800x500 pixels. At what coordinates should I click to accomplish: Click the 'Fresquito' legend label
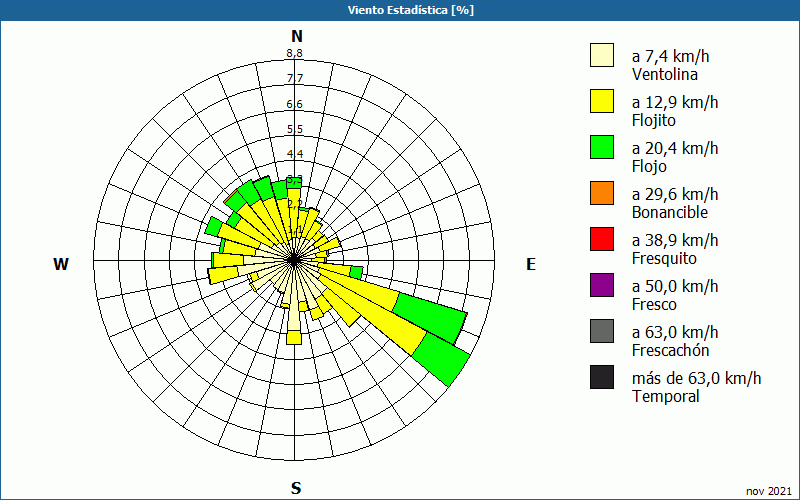pos(664,259)
